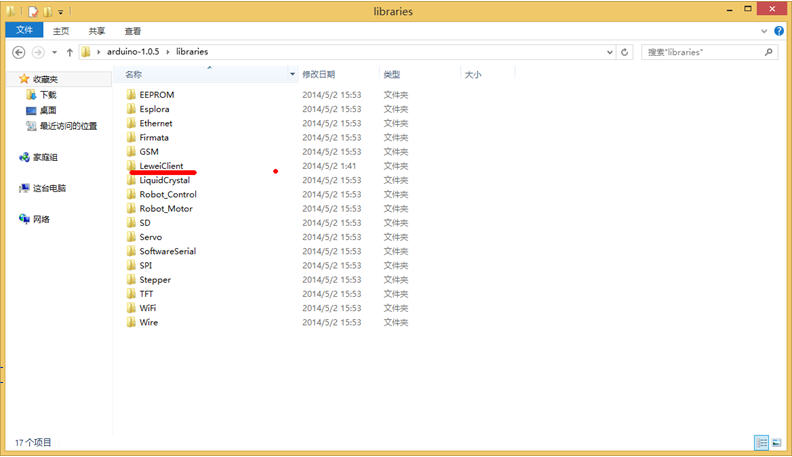Image resolution: width=792 pixels, height=457 pixels.
Task: Select the TFT folder icon
Action: point(131,293)
